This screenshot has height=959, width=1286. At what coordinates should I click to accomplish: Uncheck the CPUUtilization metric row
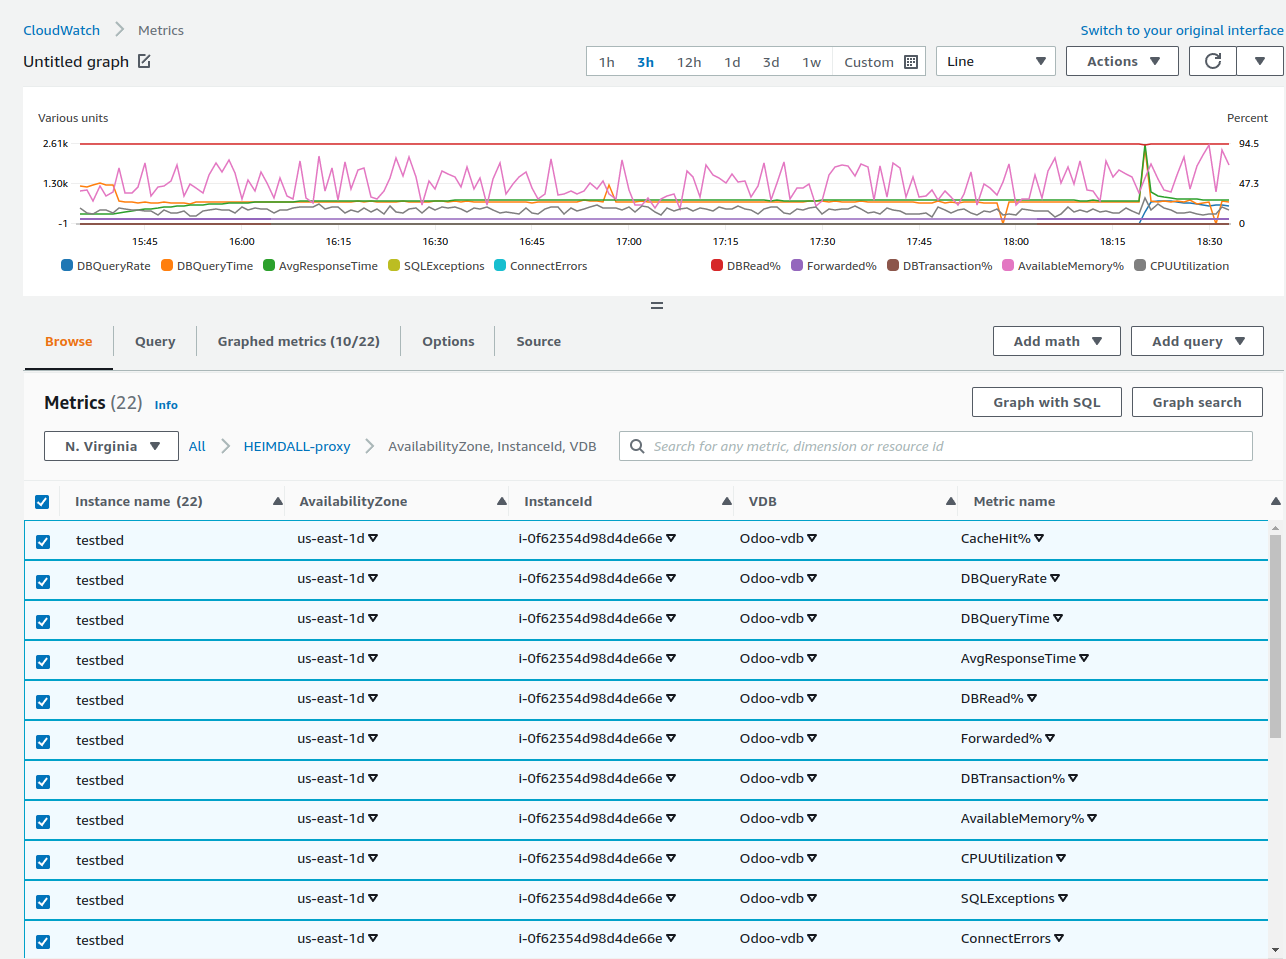(42, 860)
